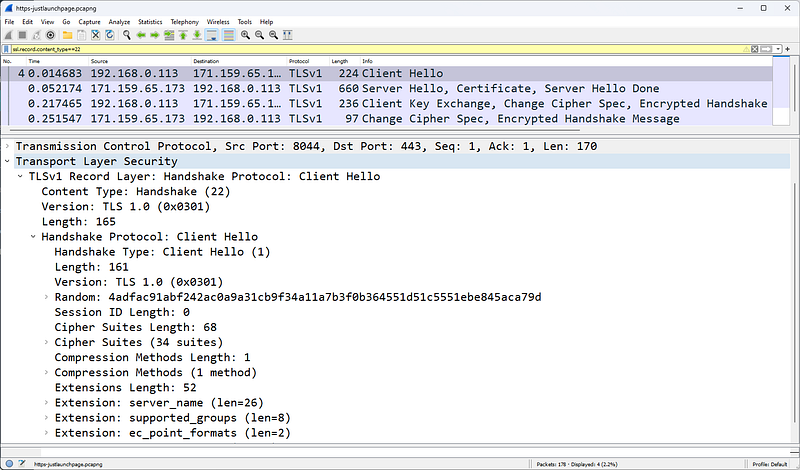The image size is (800, 470).
Task: Click the Restart capture icon
Action: [36, 35]
